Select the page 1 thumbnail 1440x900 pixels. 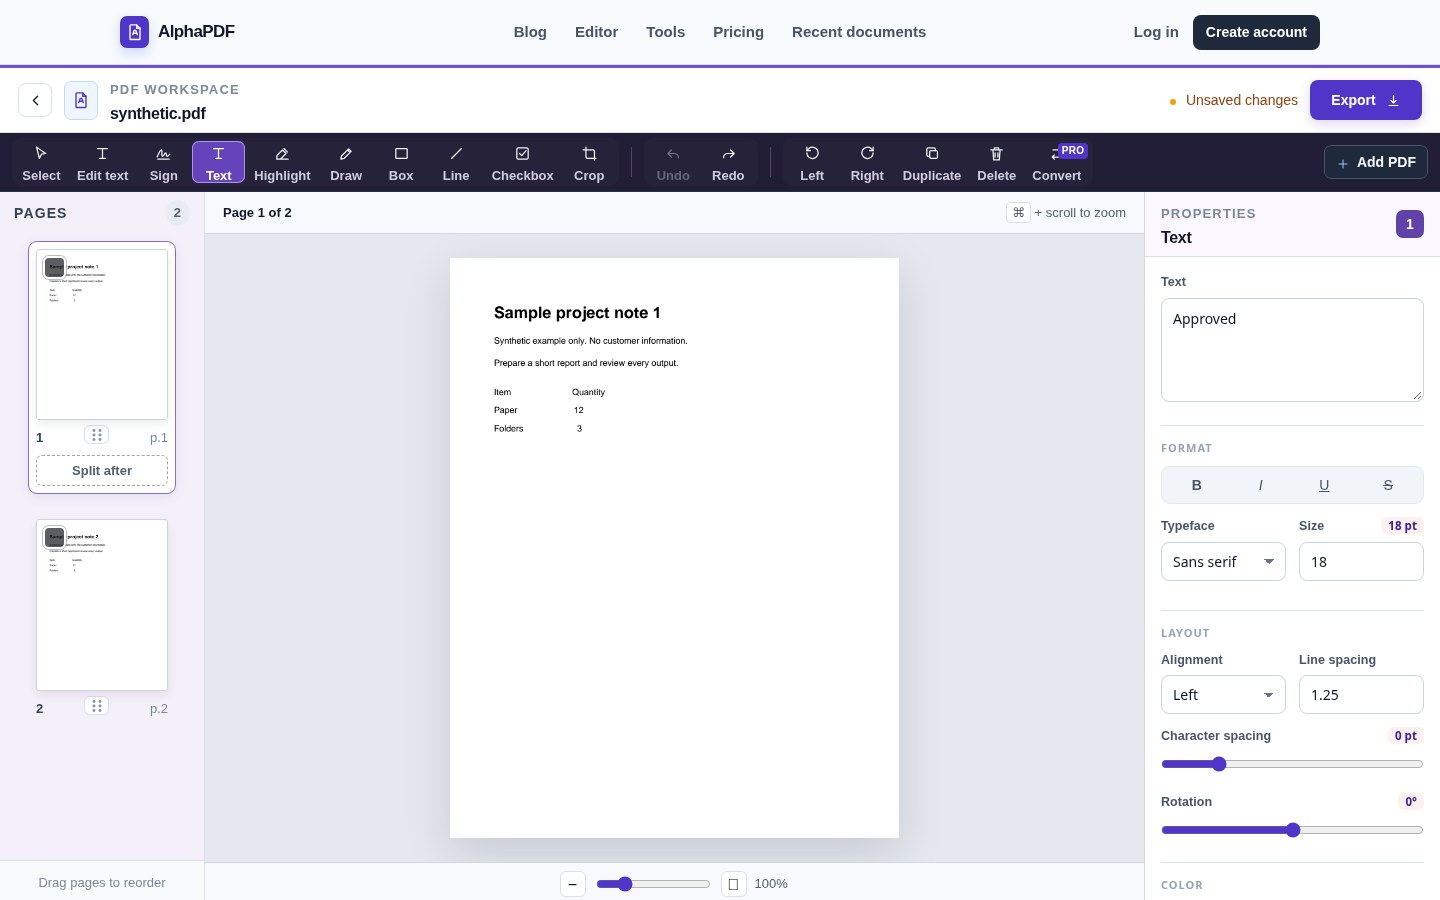(102, 335)
